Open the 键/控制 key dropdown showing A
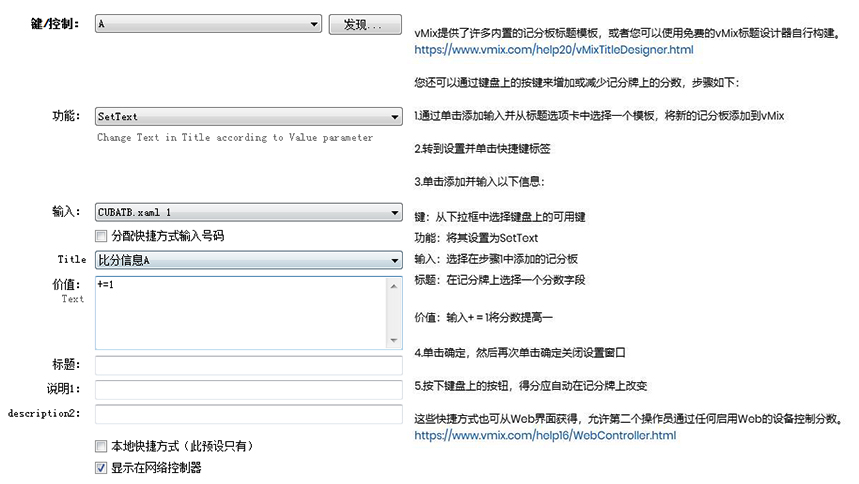 [208, 24]
